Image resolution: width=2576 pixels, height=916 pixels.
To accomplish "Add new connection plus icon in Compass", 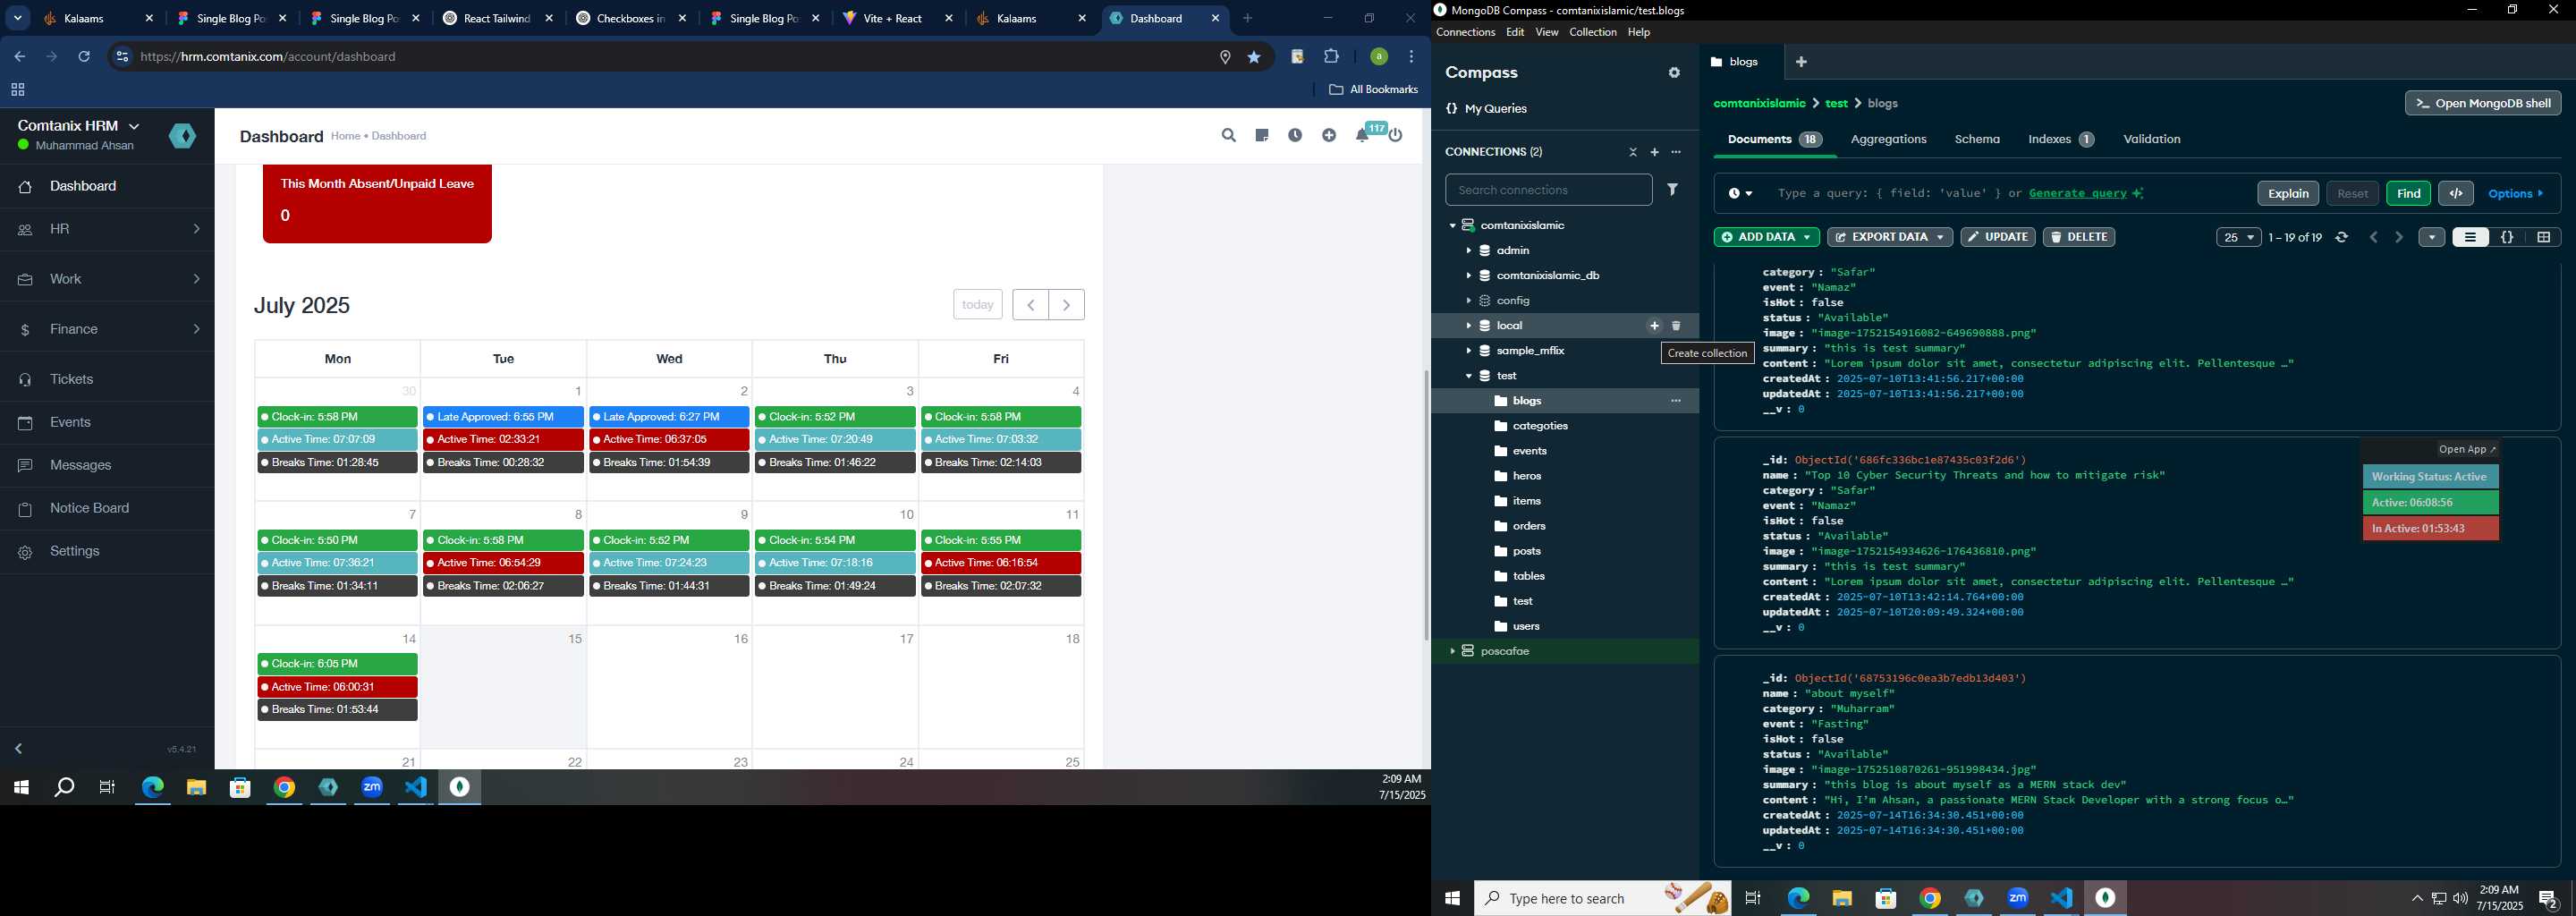I will (1654, 152).
